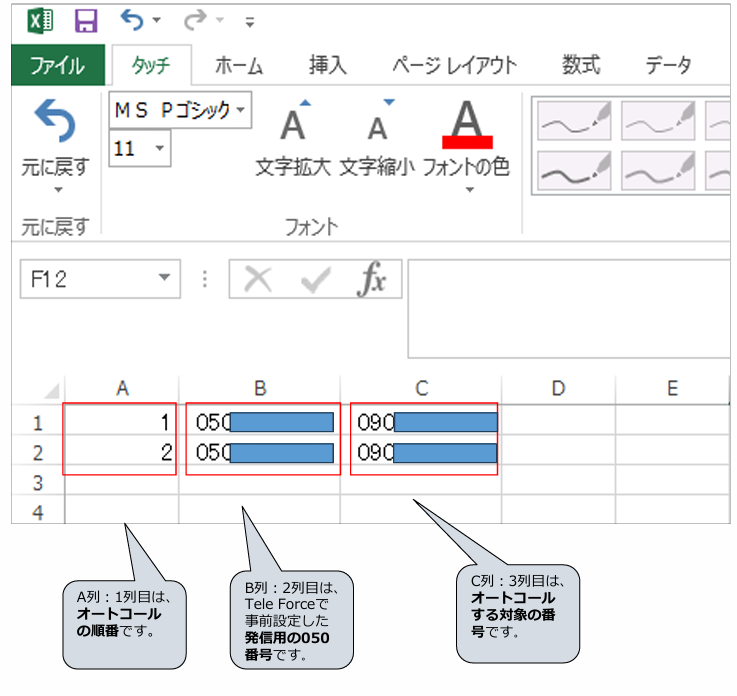Select column C header
The image size is (737, 696).
pos(421,389)
